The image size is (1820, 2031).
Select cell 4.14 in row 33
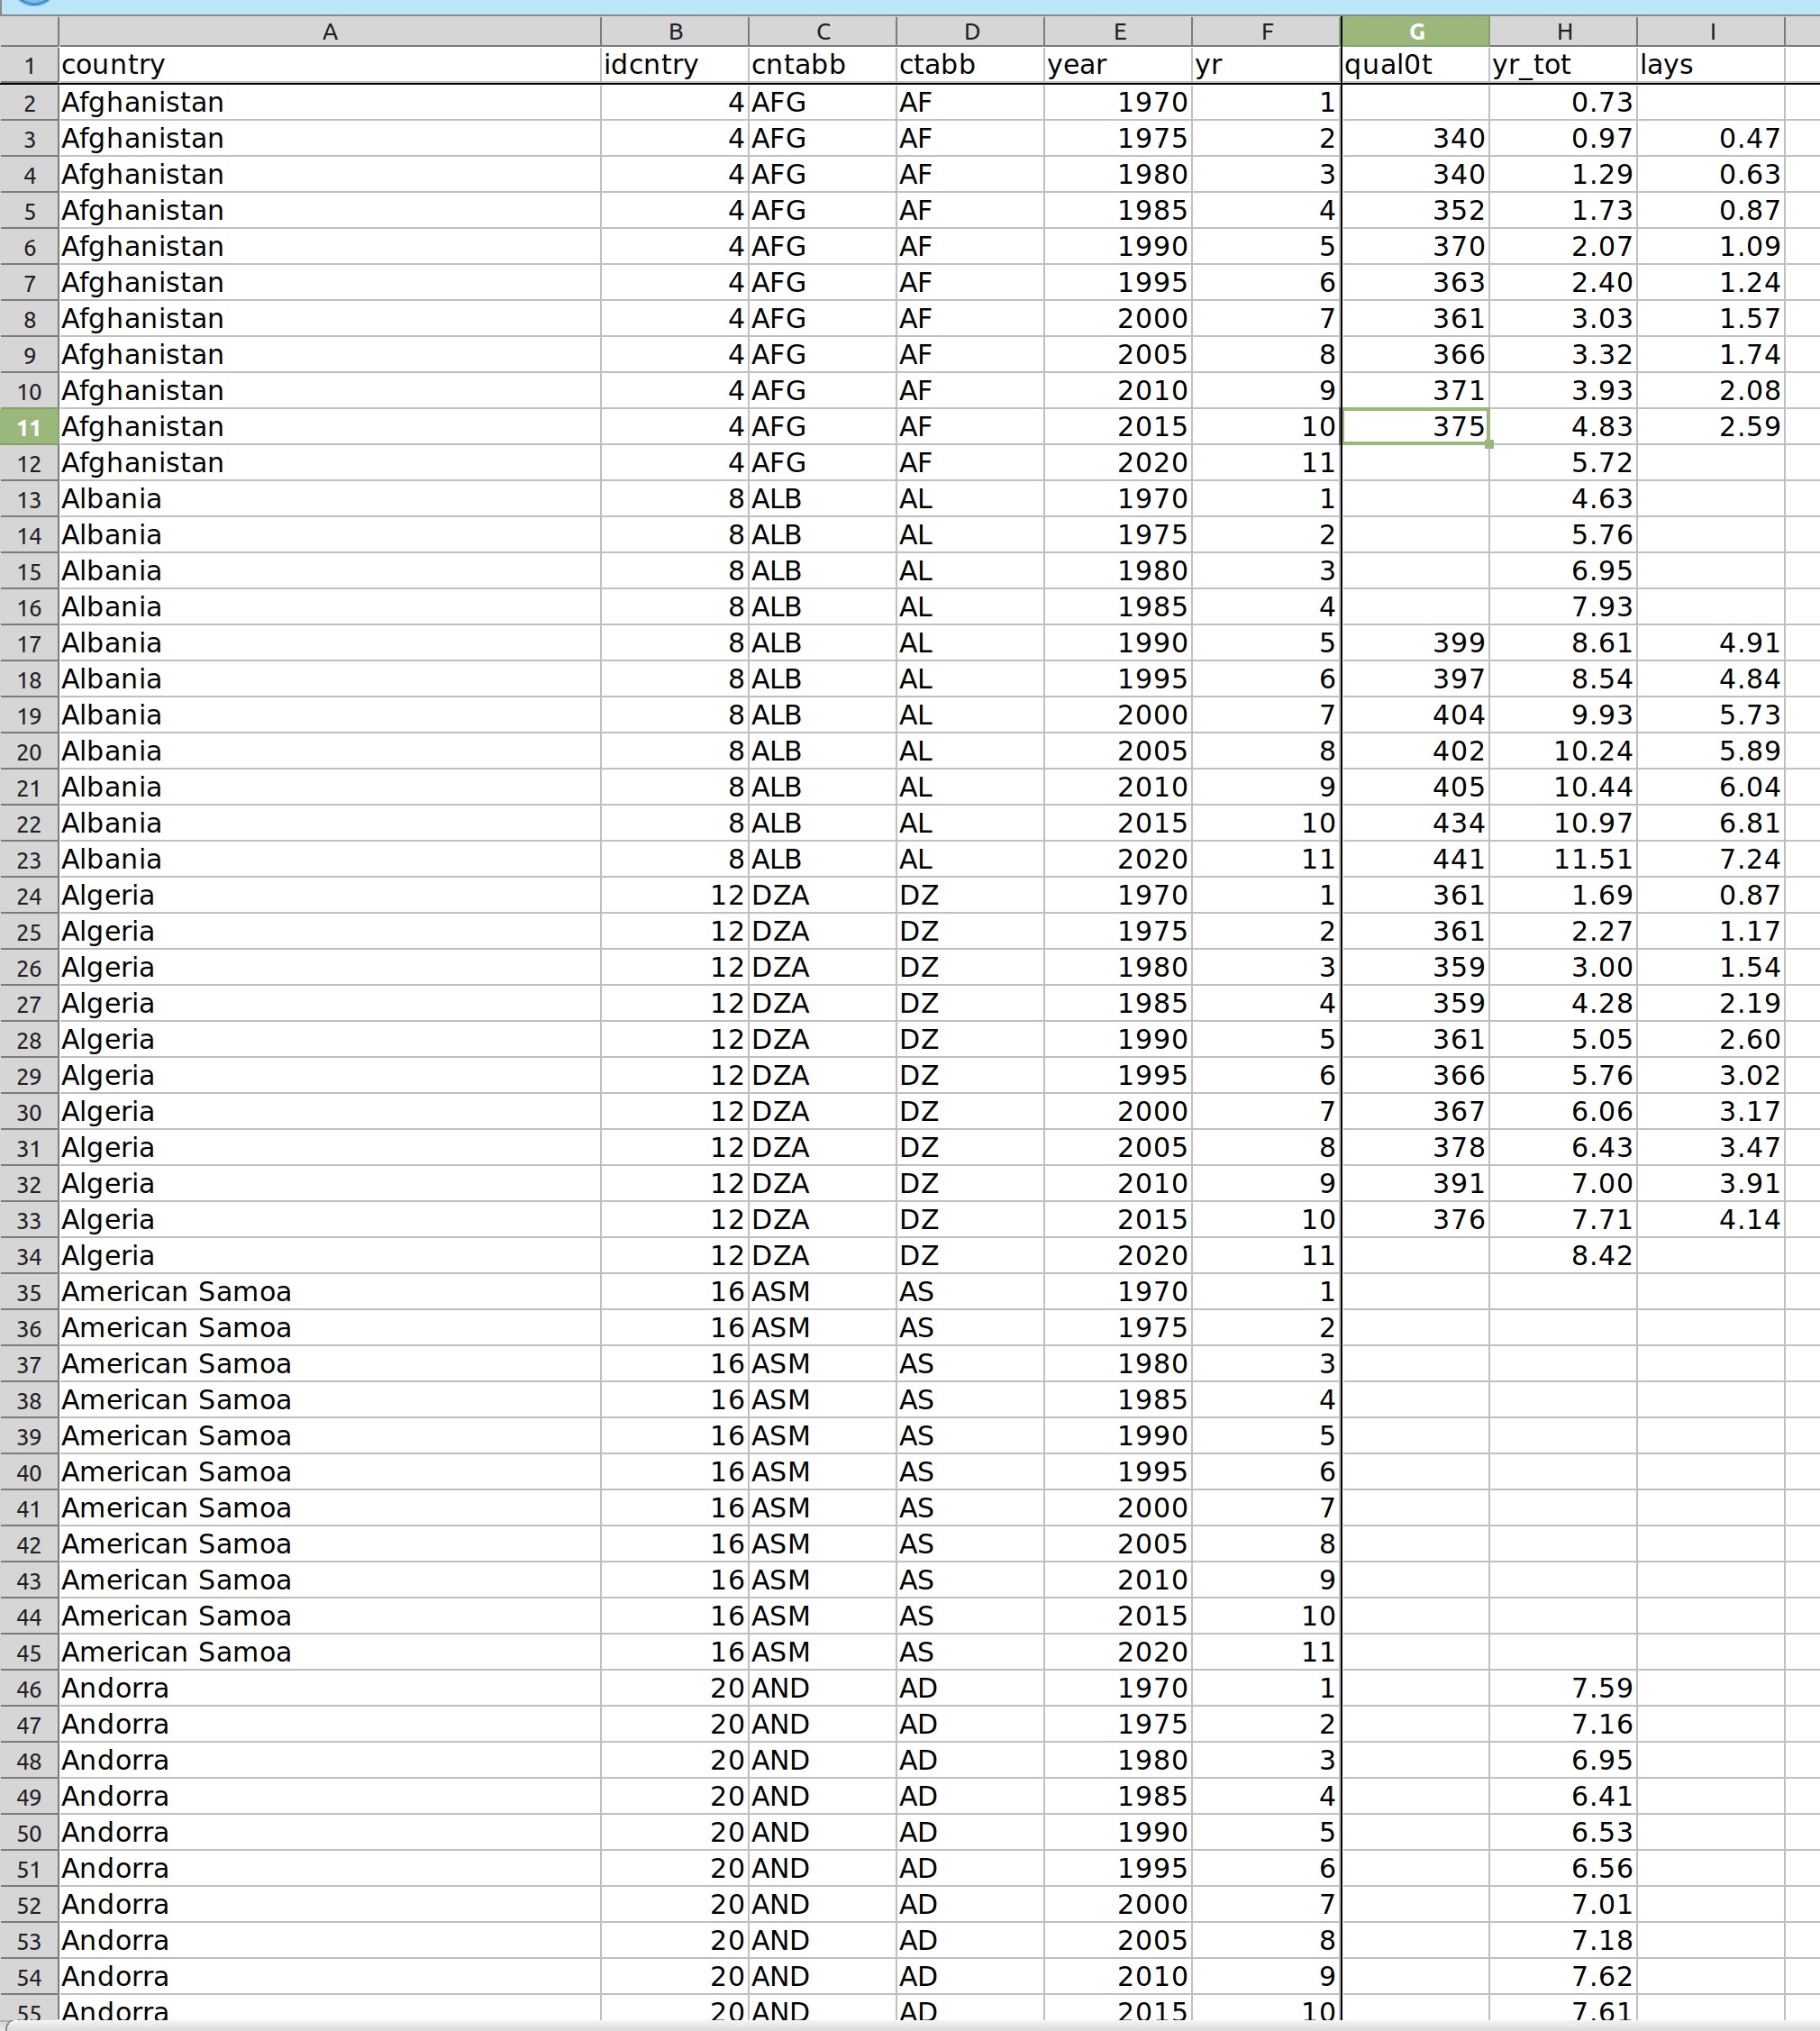pos(1711,1220)
